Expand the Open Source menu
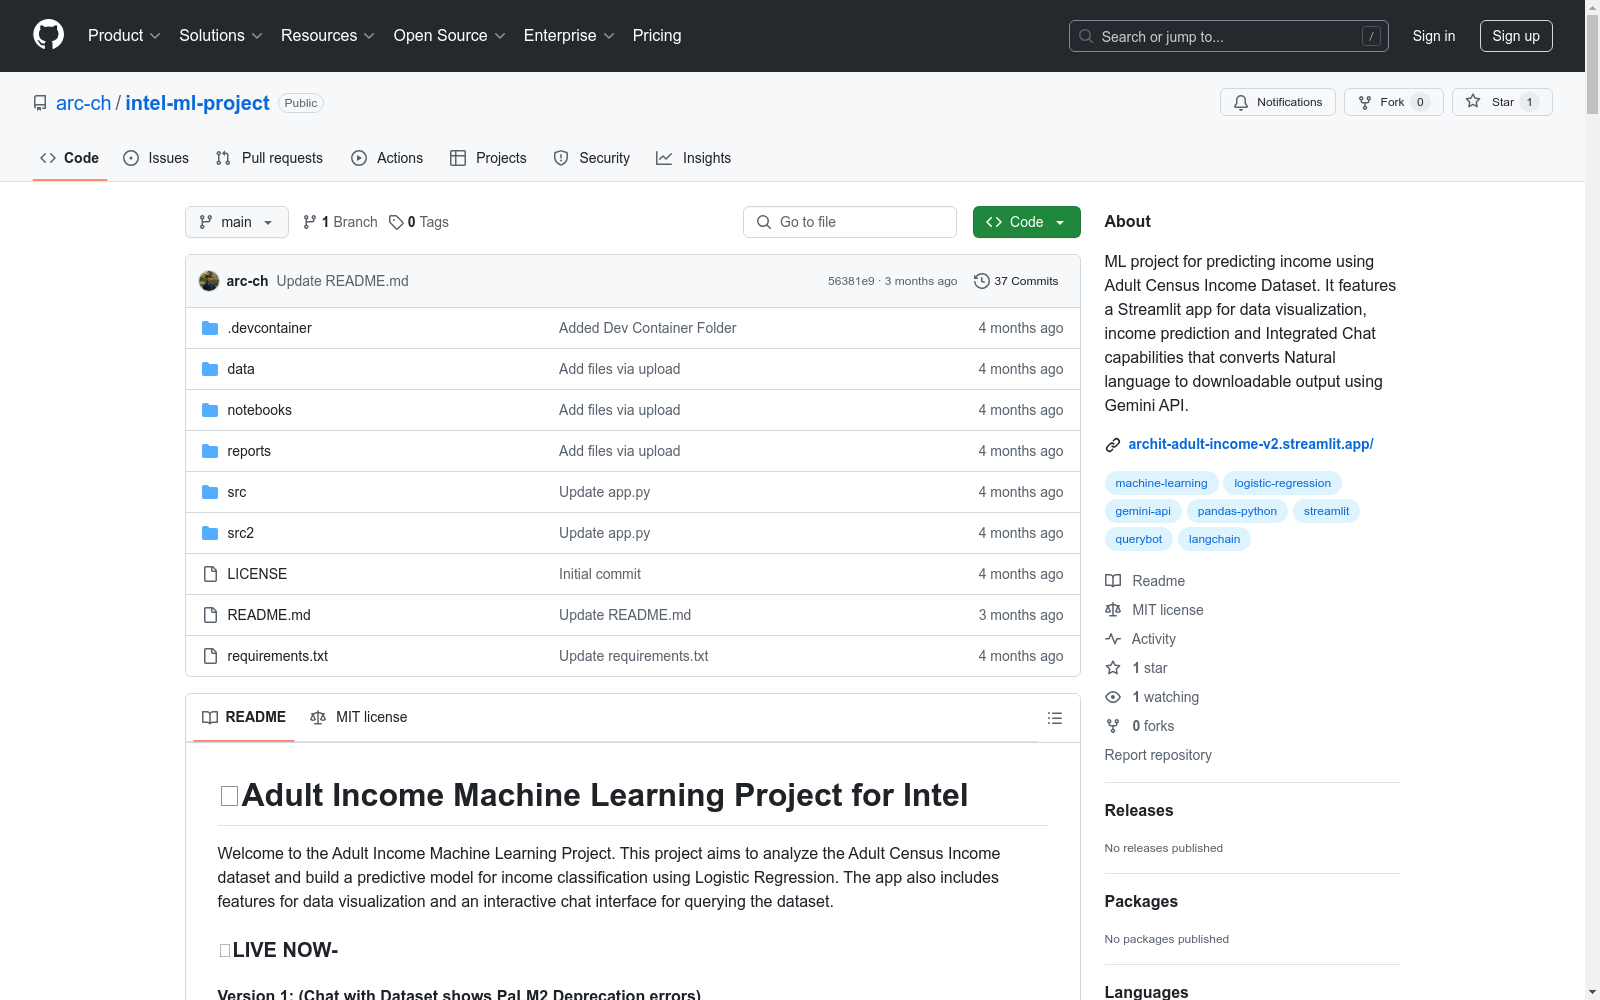1600x1000 pixels. pyautogui.click(x=450, y=35)
